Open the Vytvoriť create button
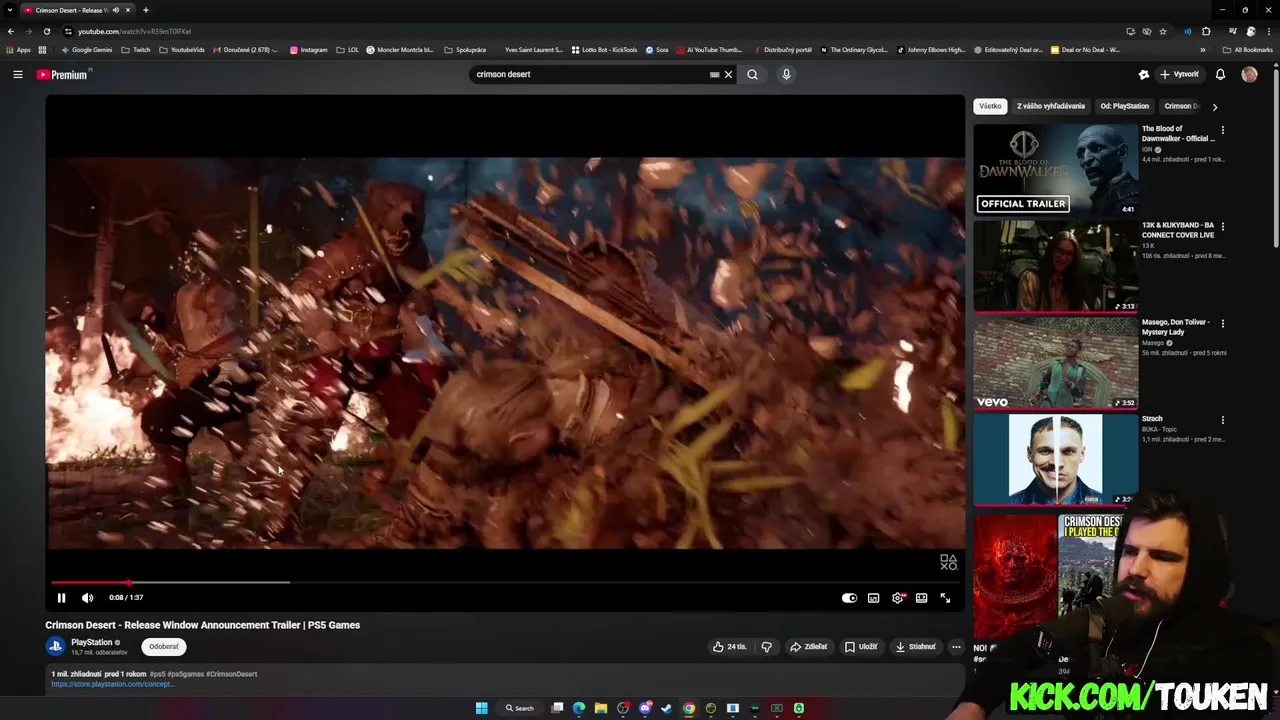The width and height of the screenshot is (1280, 720). point(1179,74)
